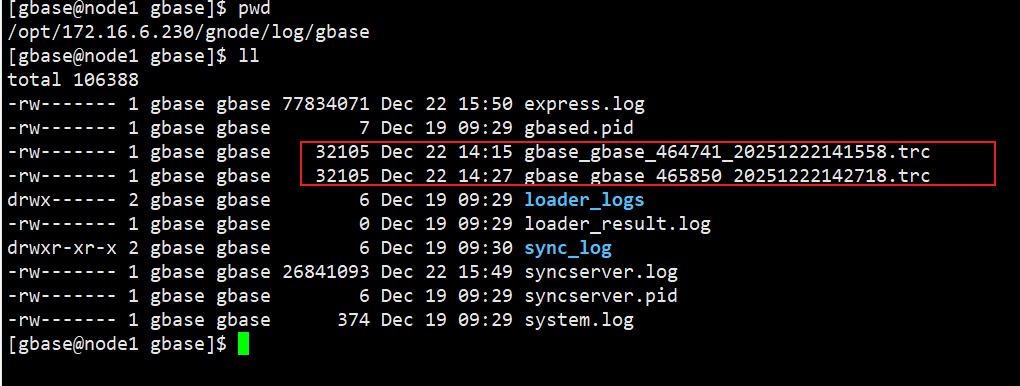Click the /opt/172.16.6.230/gnode/log/gbase path output
1020x386 pixels.
[189, 32]
